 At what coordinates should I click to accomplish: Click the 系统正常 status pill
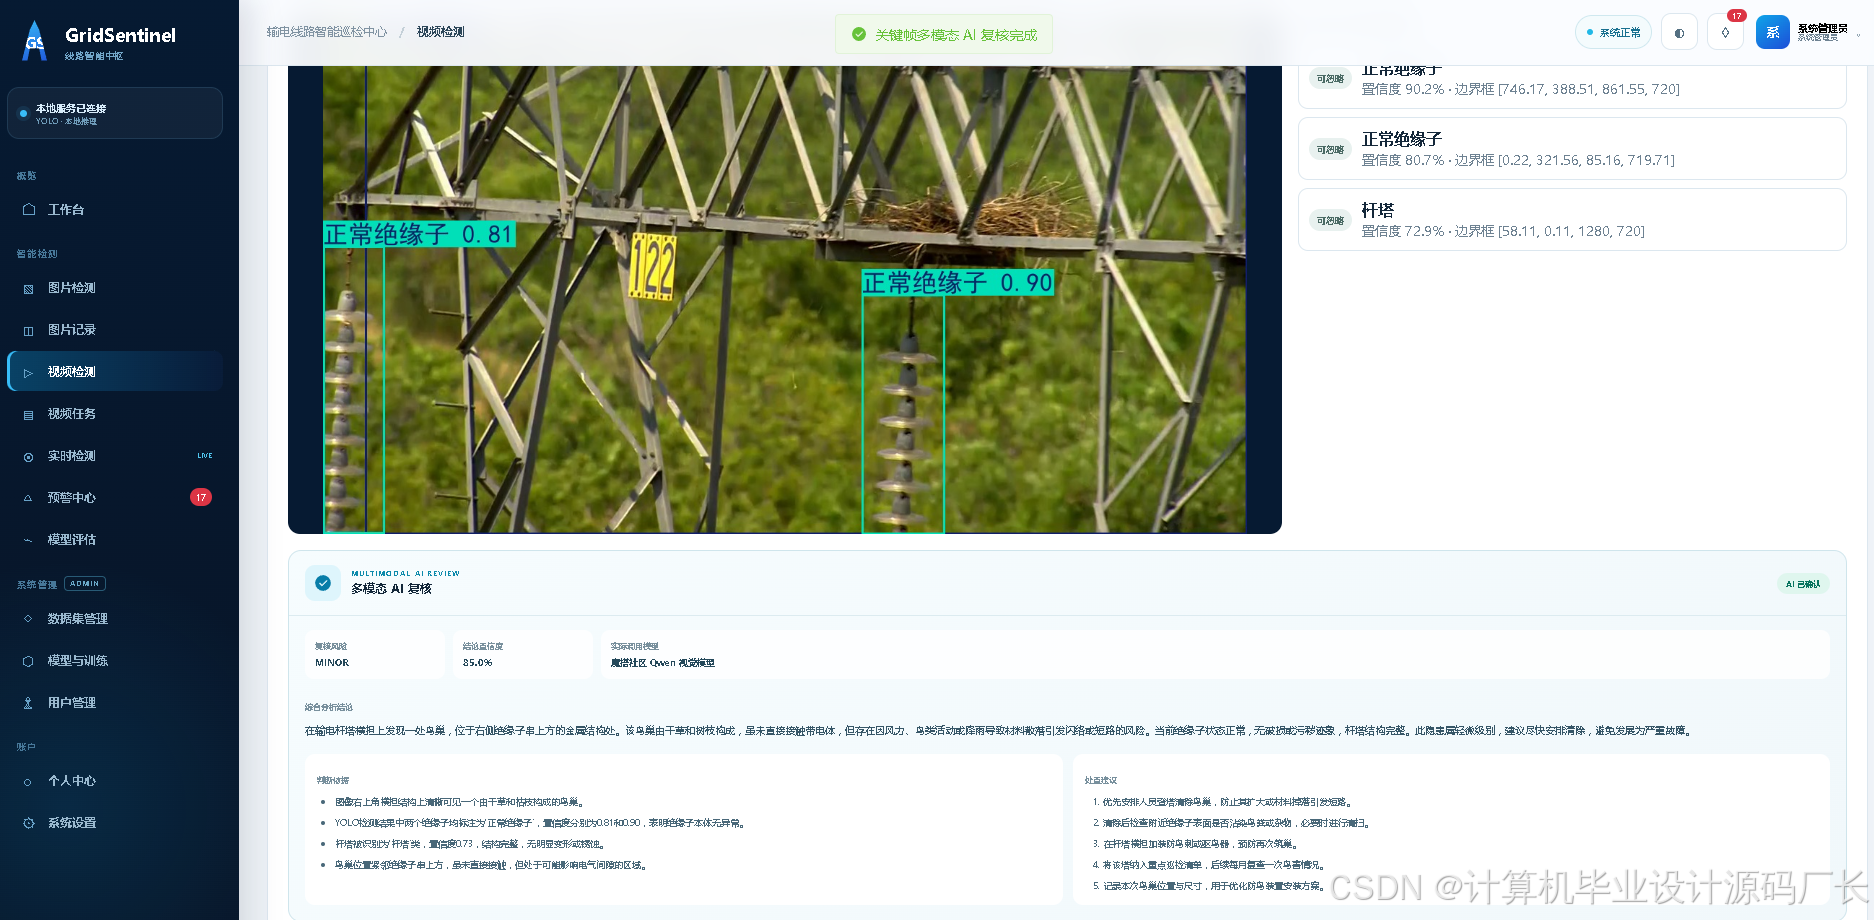point(1614,32)
